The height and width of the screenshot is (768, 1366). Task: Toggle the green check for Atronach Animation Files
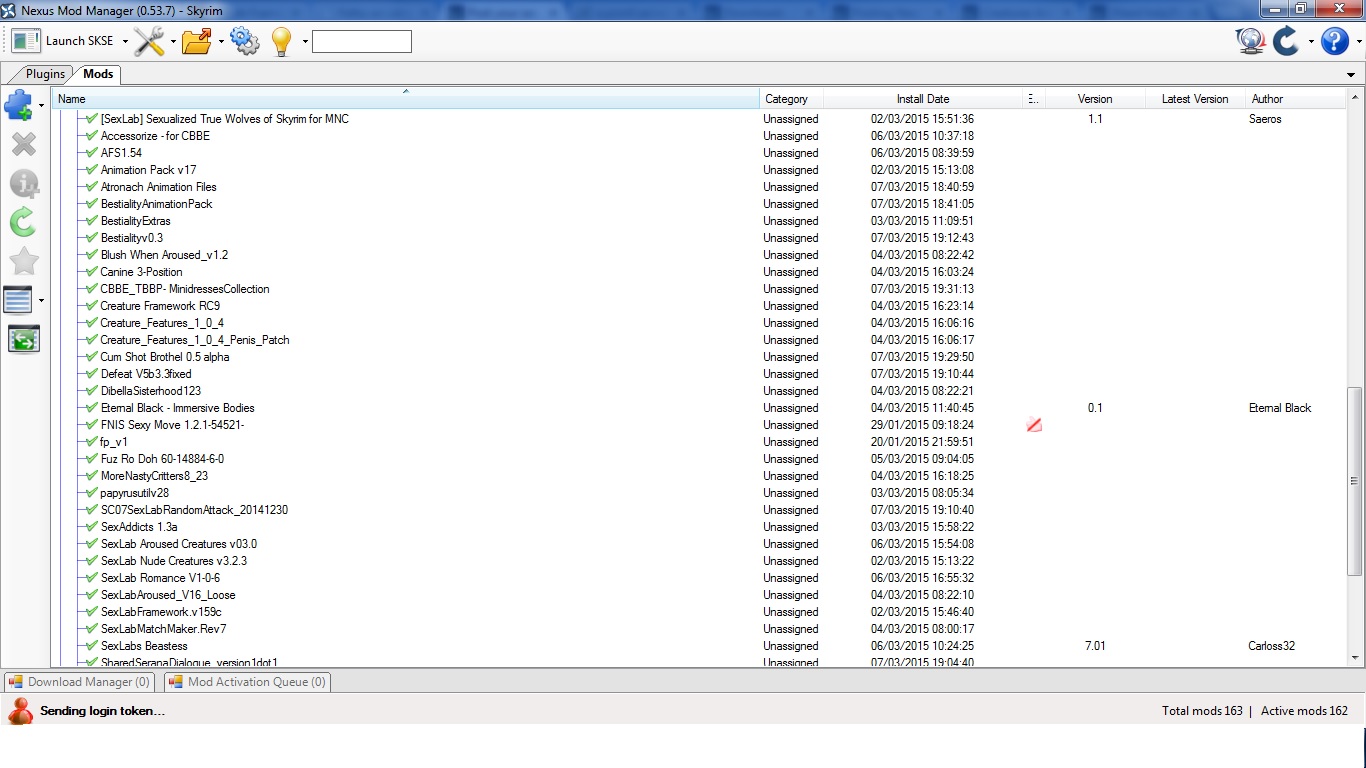pyautogui.click(x=92, y=187)
